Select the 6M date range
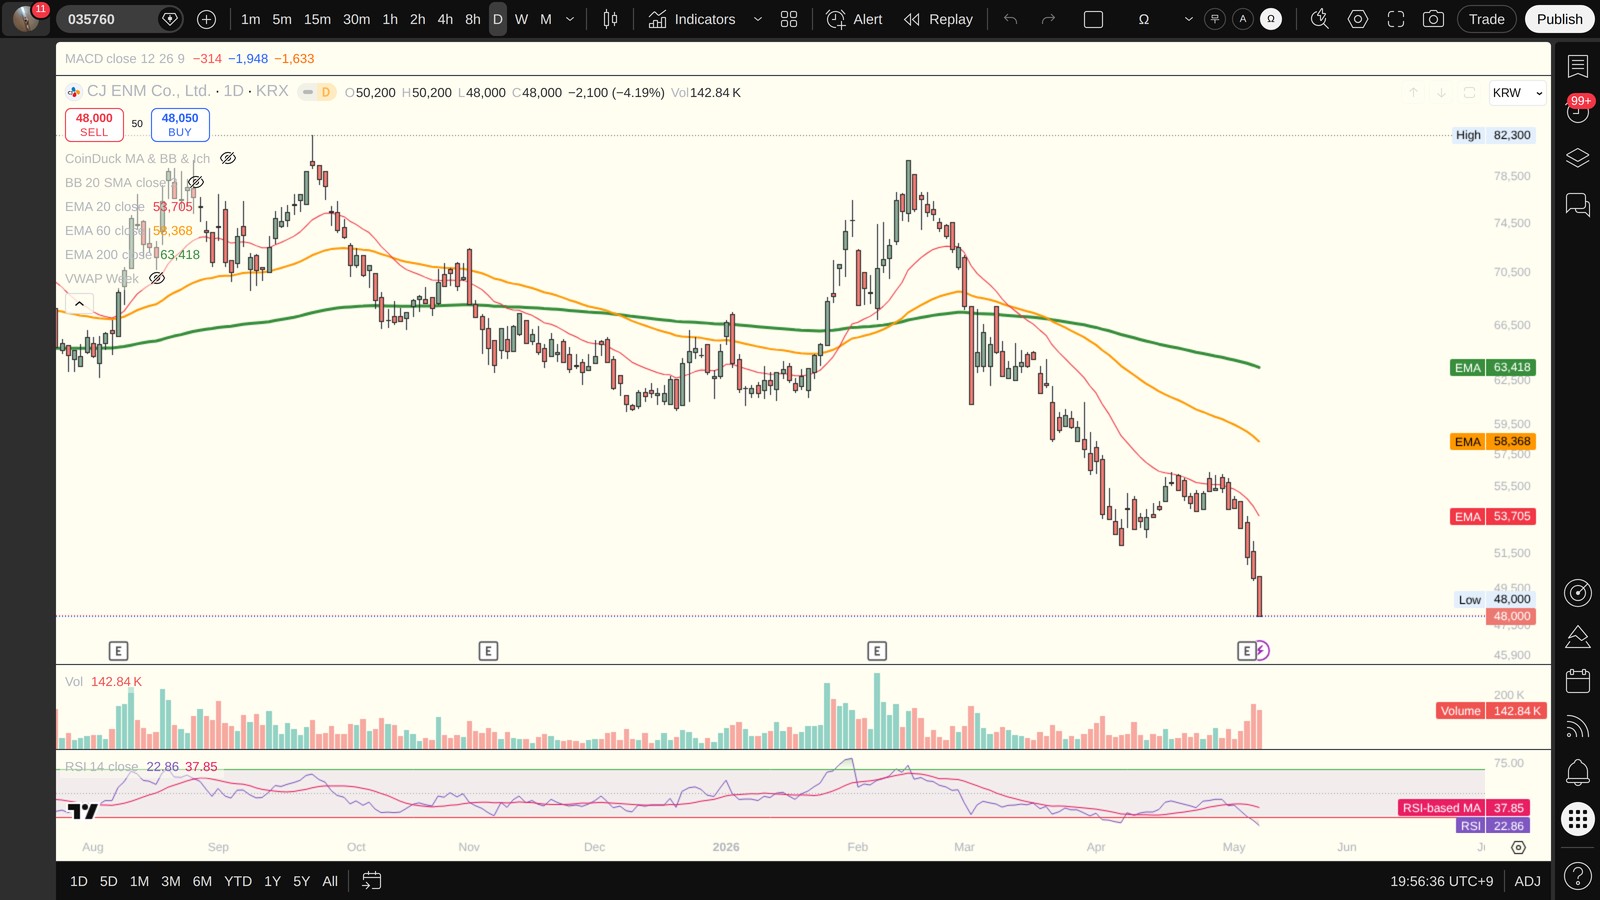 202,881
